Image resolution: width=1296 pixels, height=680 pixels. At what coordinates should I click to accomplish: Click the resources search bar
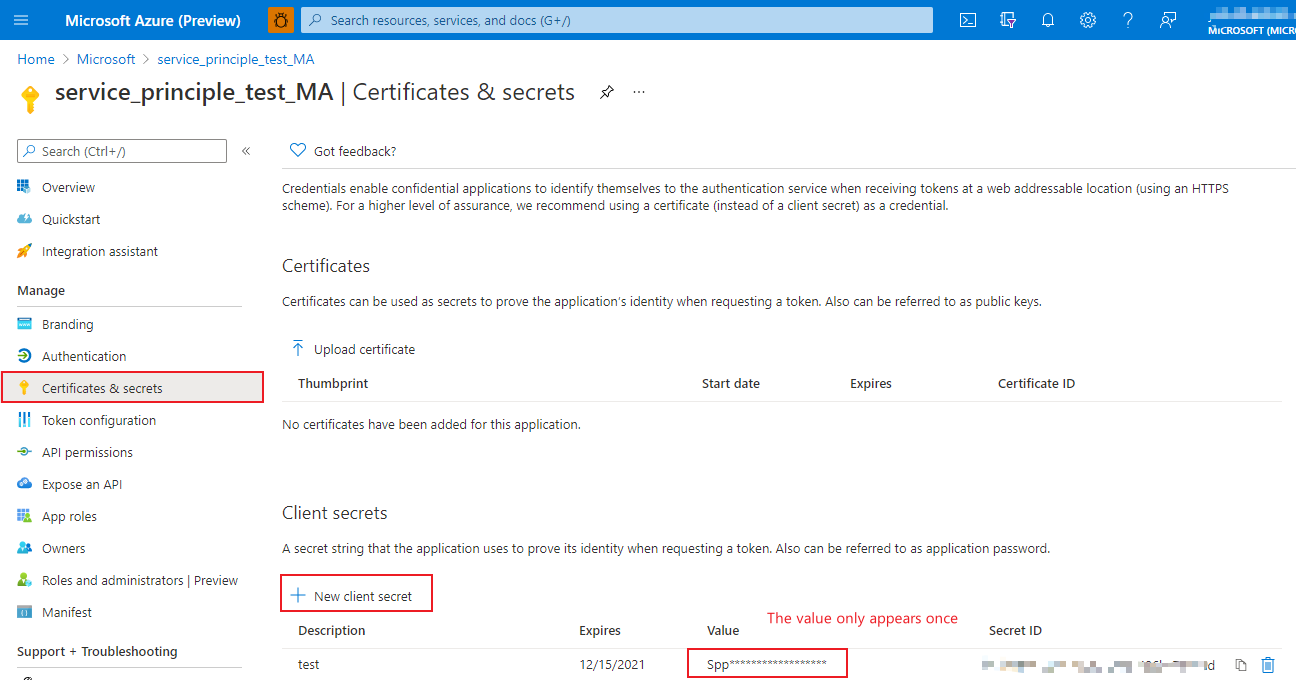(617, 20)
